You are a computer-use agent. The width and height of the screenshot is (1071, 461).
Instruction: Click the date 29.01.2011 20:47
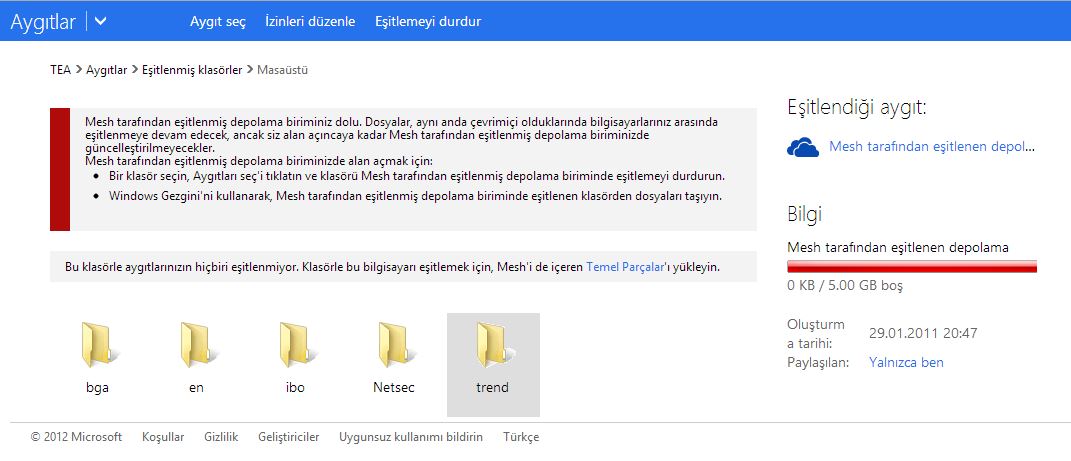923,333
